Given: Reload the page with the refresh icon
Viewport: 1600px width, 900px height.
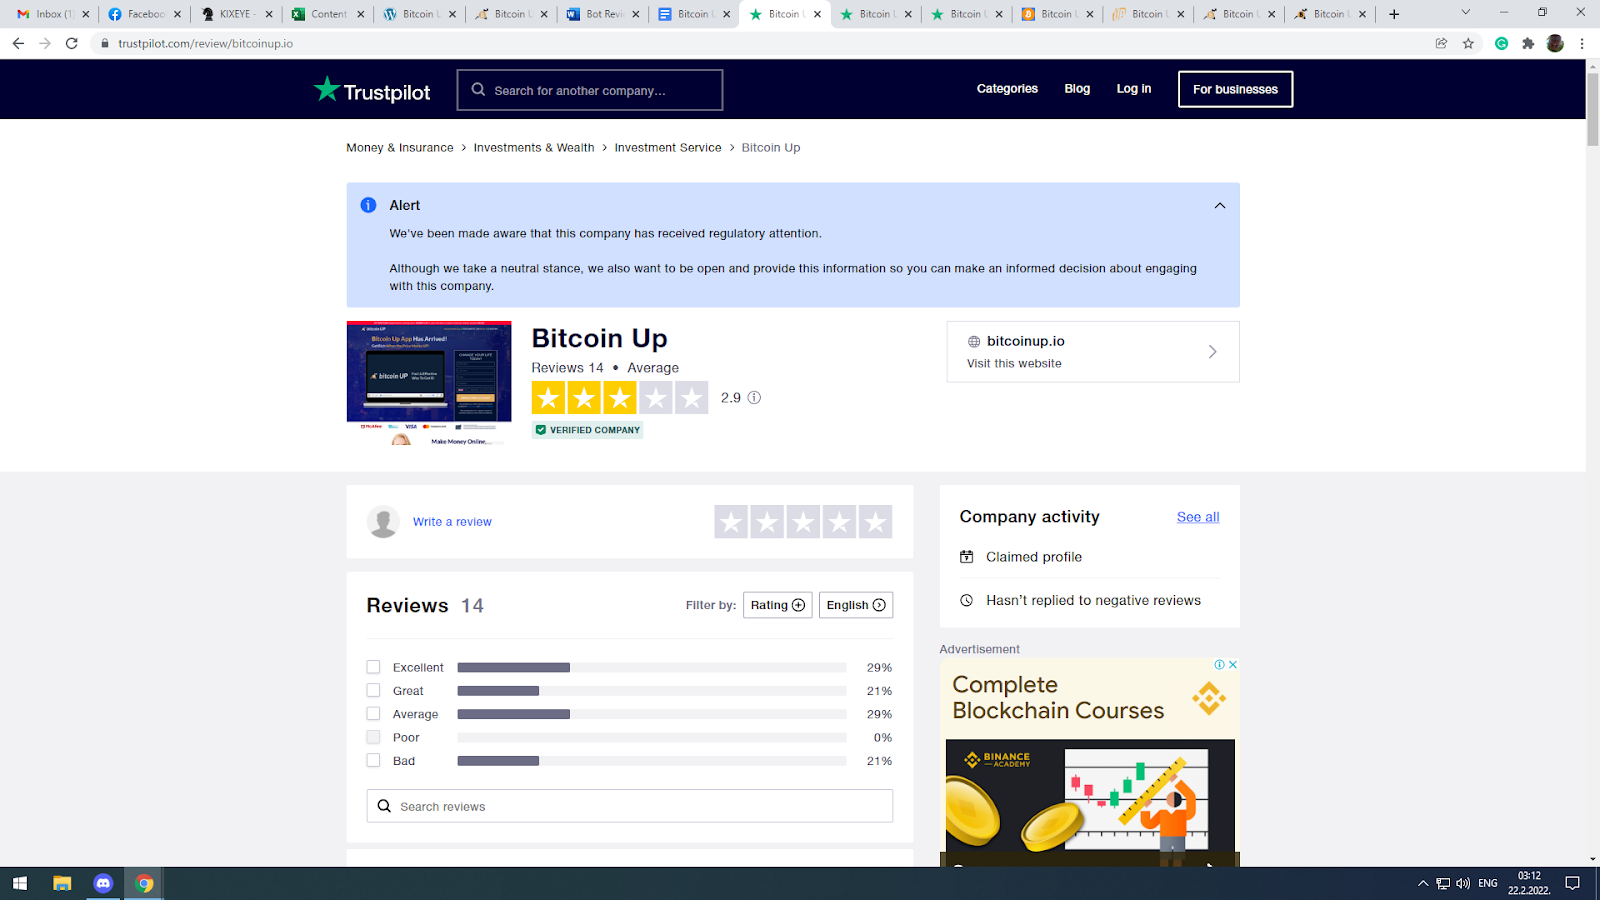Looking at the screenshot, I should [71, 43].
